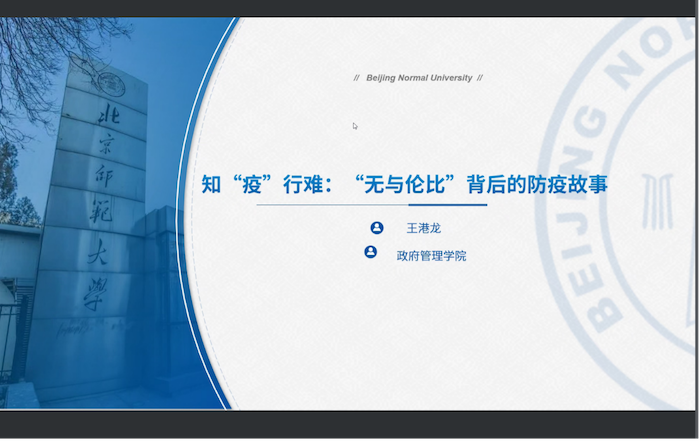This screenshot has height=441, width=700.
Task: Select the department text 政府管理学院
Action: pyautogui.click(x=431, y=255)
